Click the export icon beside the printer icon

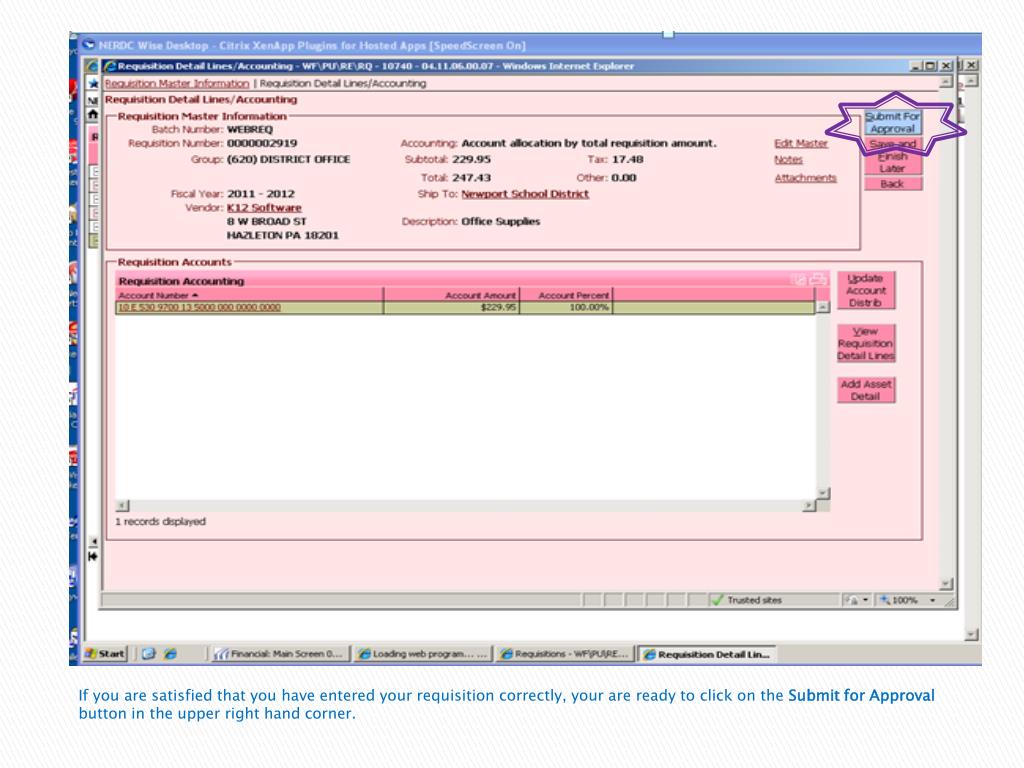coord(801,281)
